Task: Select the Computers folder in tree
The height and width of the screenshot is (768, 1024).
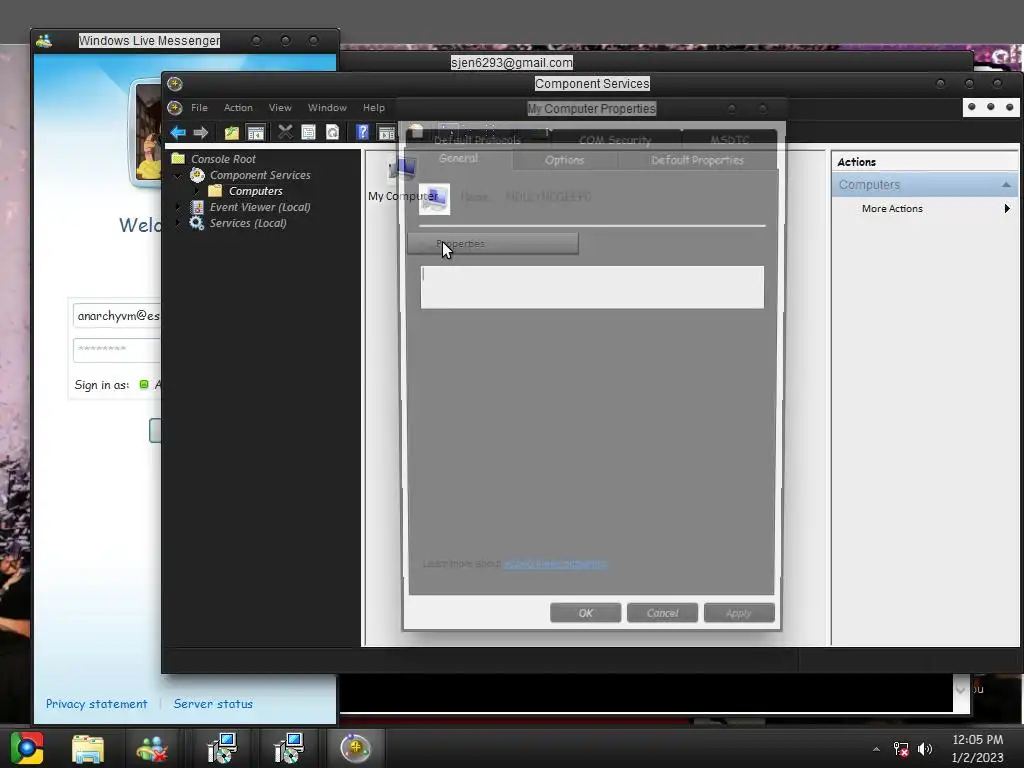Action: click(x=255, y=191)
